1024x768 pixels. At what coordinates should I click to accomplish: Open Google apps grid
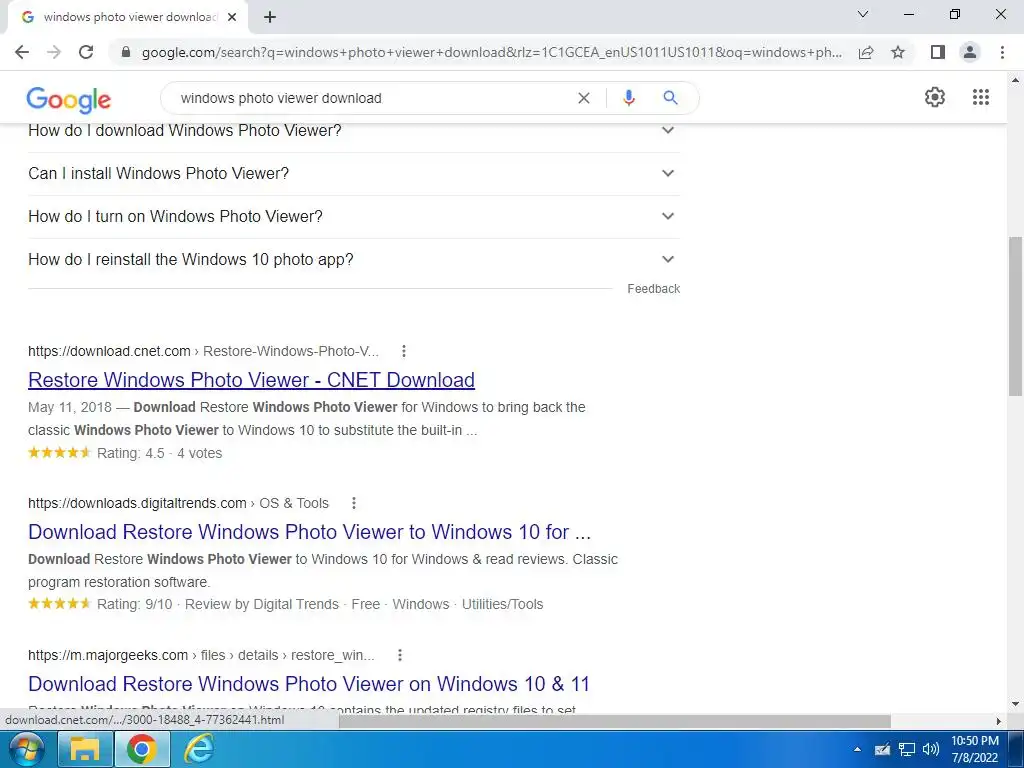(981, 97)
